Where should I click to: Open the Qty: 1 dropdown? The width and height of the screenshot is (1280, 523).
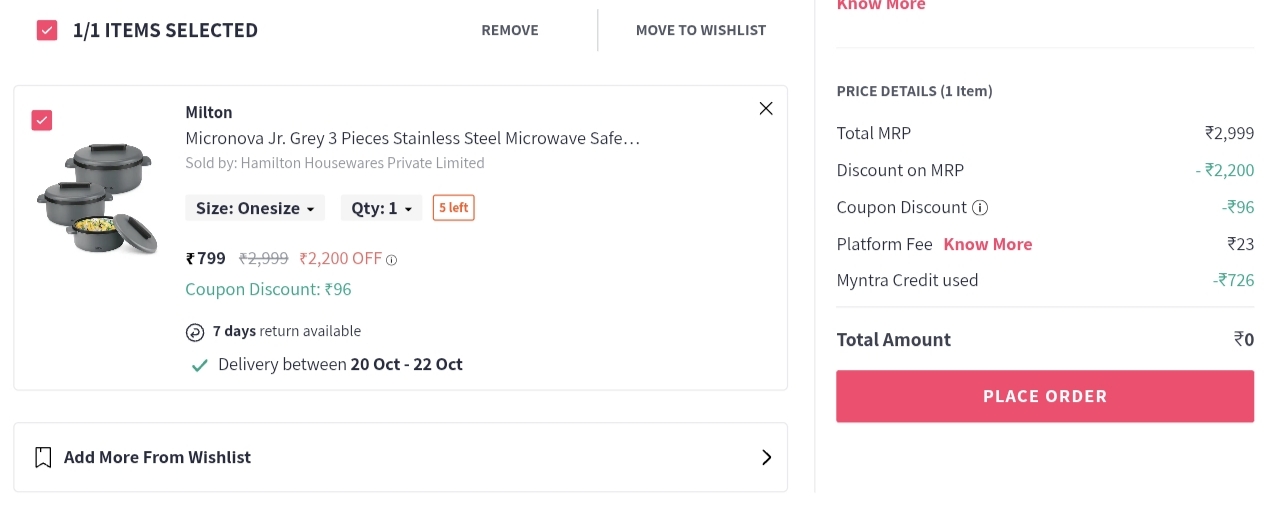tap(381, 208)
